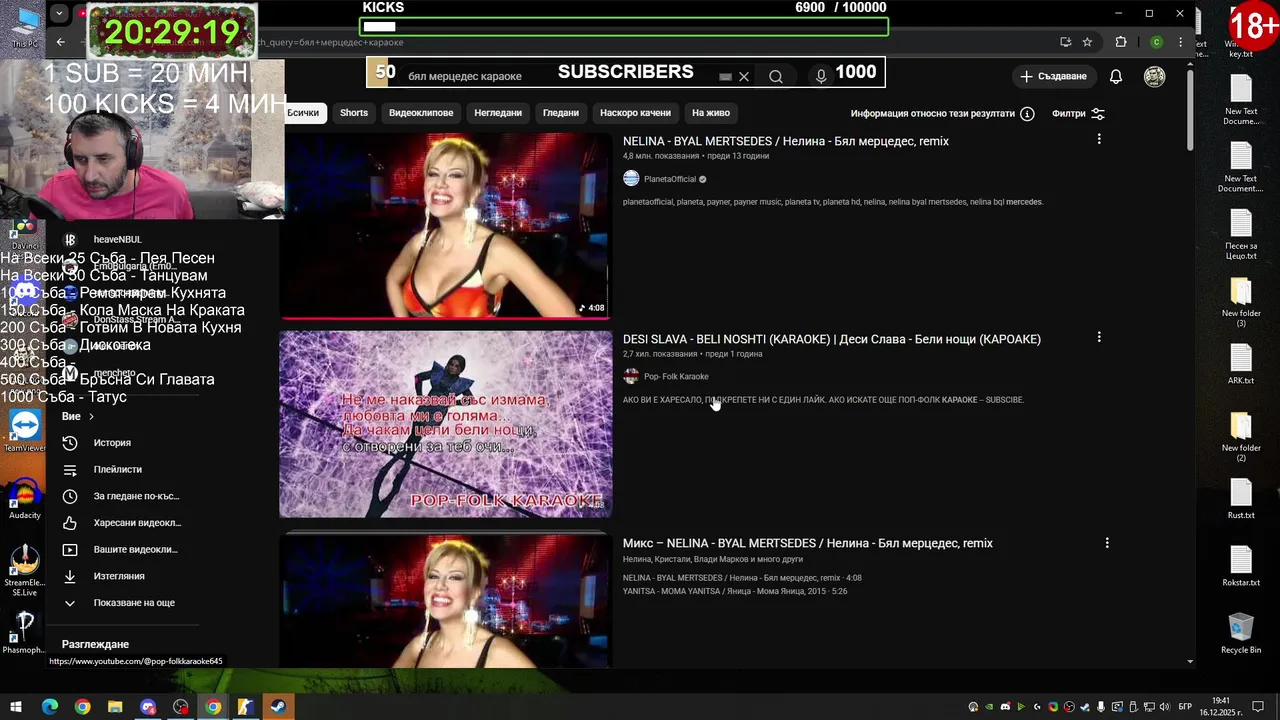Image resolution: width=1280 pixels, height=720 pixels.
Task: Select the Негледани filter chip
Action: coord(498,113)
